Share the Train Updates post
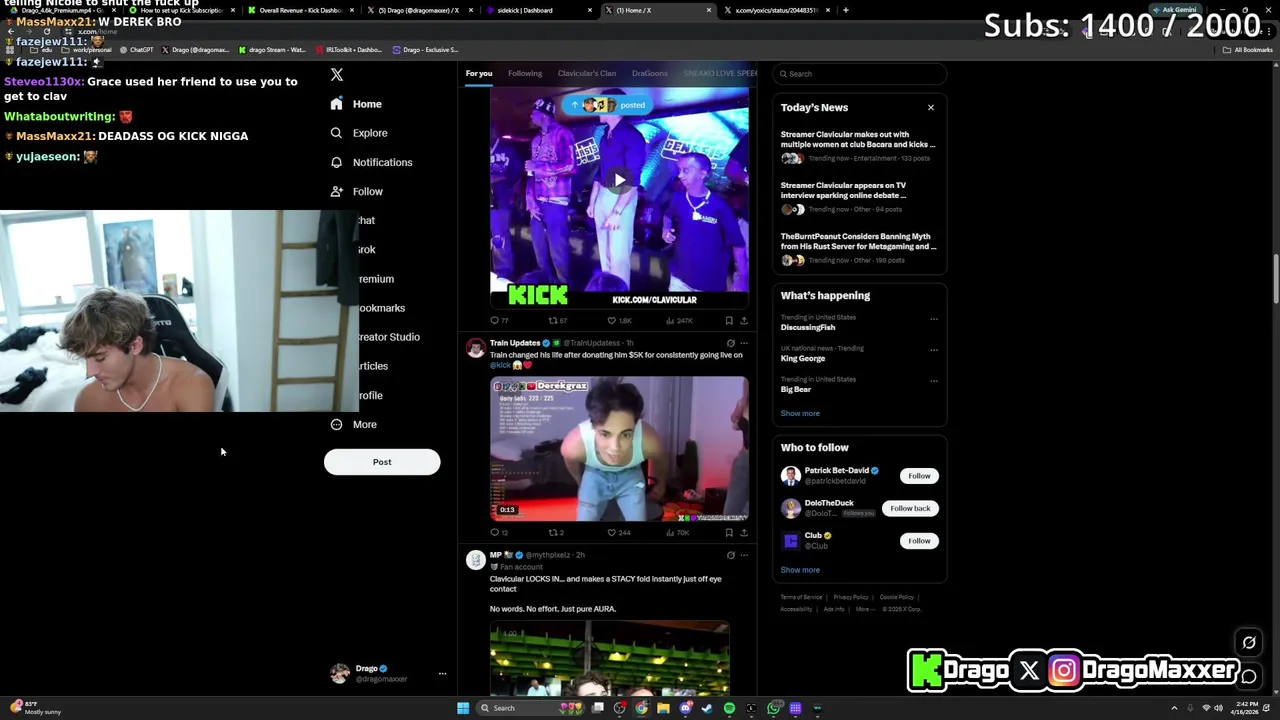This screenshot has width=1280, height=720. click(743, 532)
